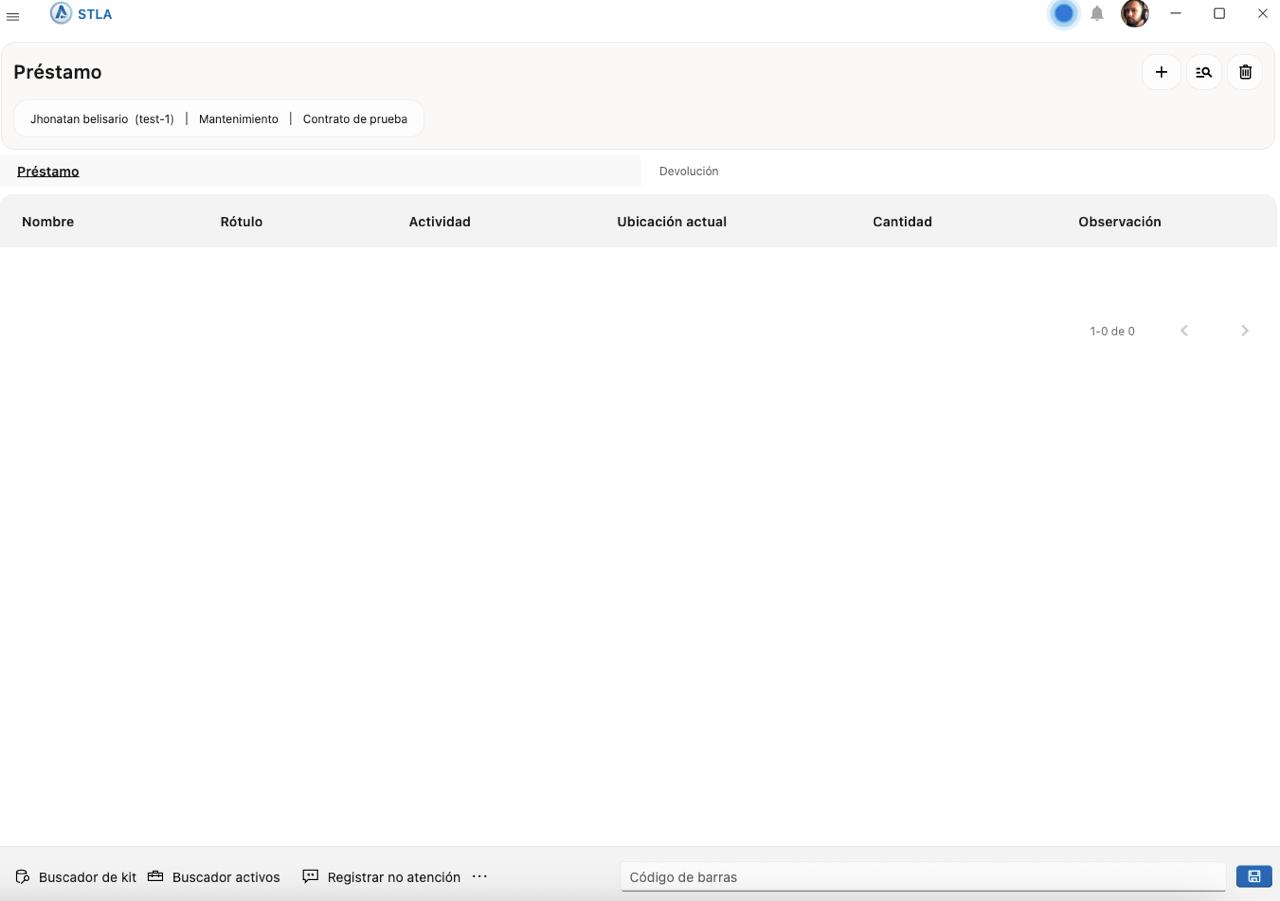Sort by the Cantidad column header
The height and width of the screenshot is (901, 1280).
(x=902, y=222)
